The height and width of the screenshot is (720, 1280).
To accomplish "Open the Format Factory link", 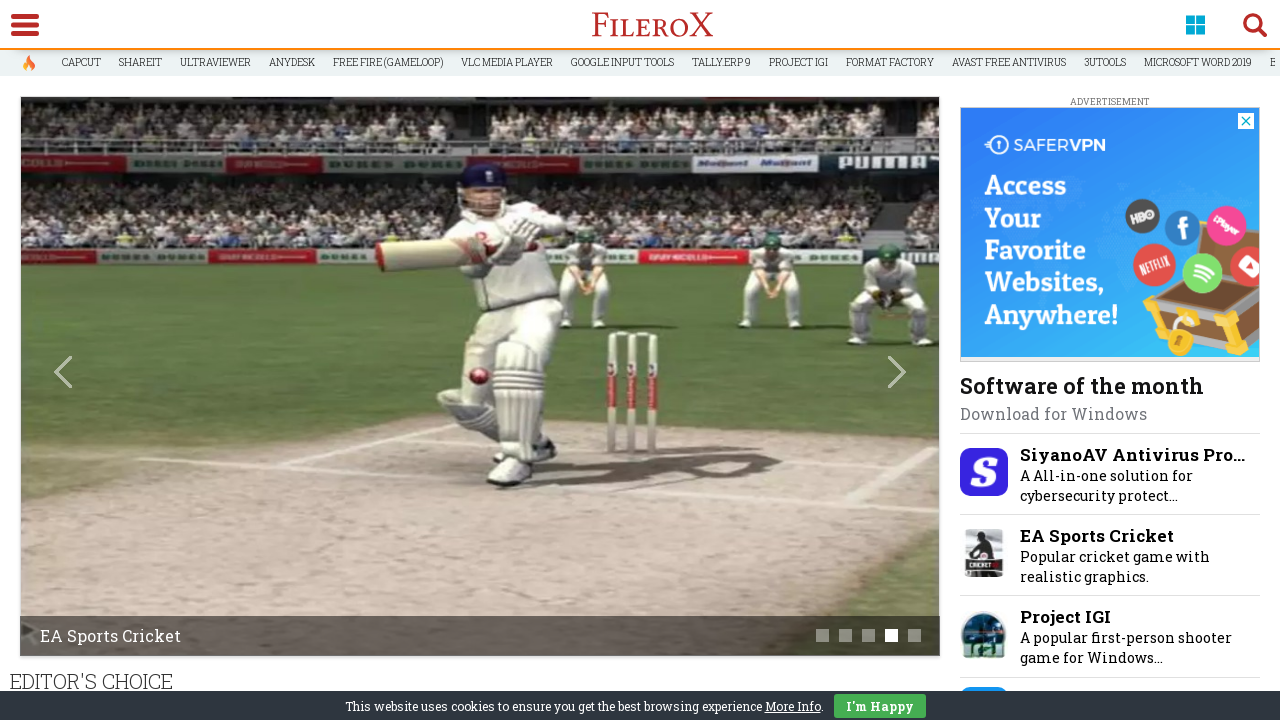I will click(890, 63).
